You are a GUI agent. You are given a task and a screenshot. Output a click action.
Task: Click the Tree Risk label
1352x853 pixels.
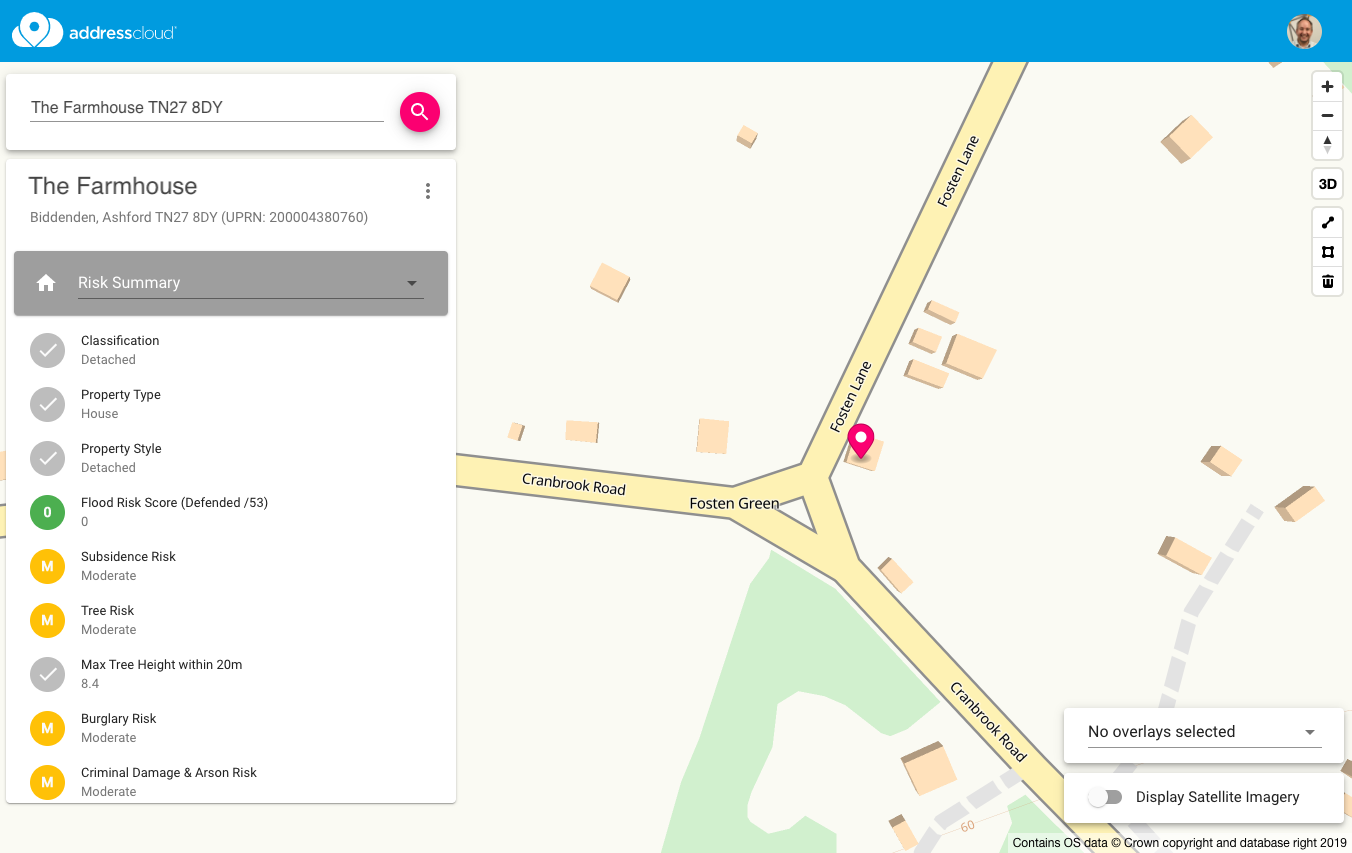point(107,611)
